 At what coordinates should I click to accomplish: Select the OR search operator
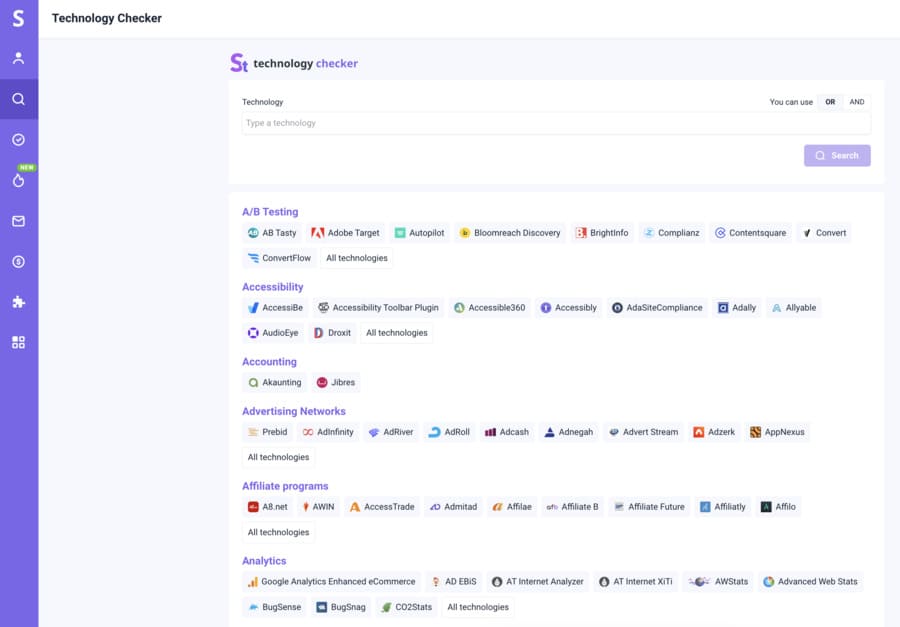[x=830, y=101]
